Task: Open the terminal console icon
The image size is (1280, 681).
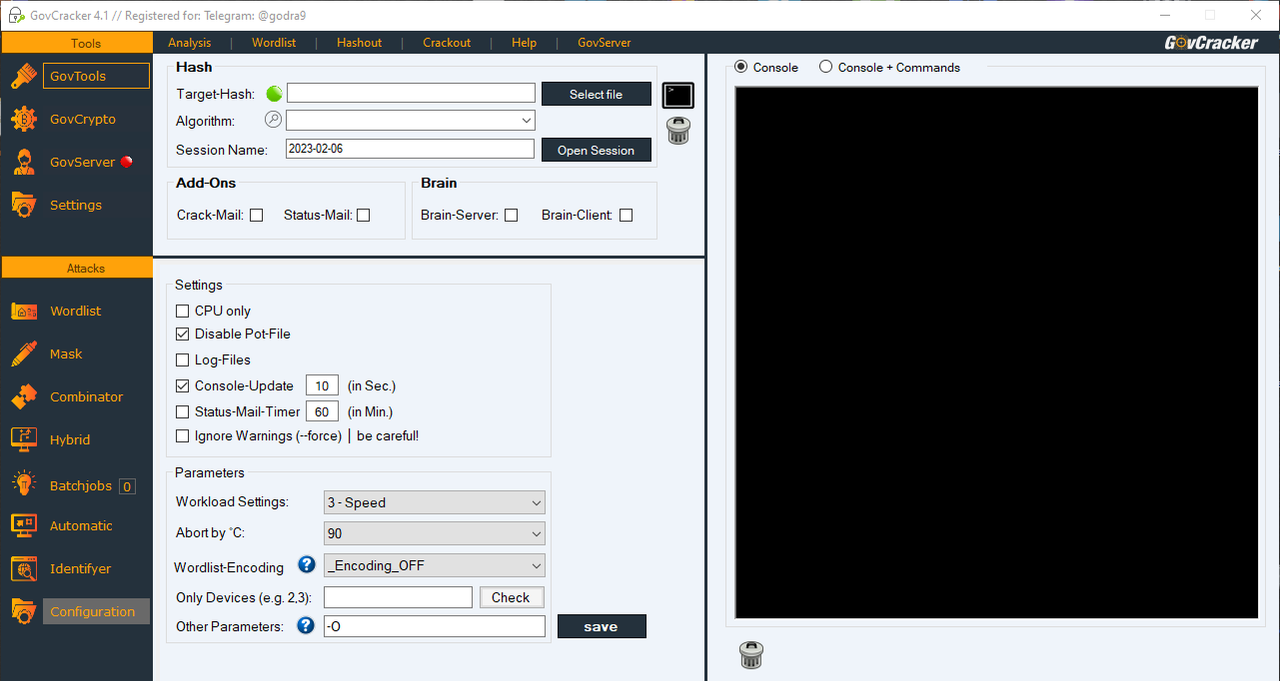Action: coord(678,95)
